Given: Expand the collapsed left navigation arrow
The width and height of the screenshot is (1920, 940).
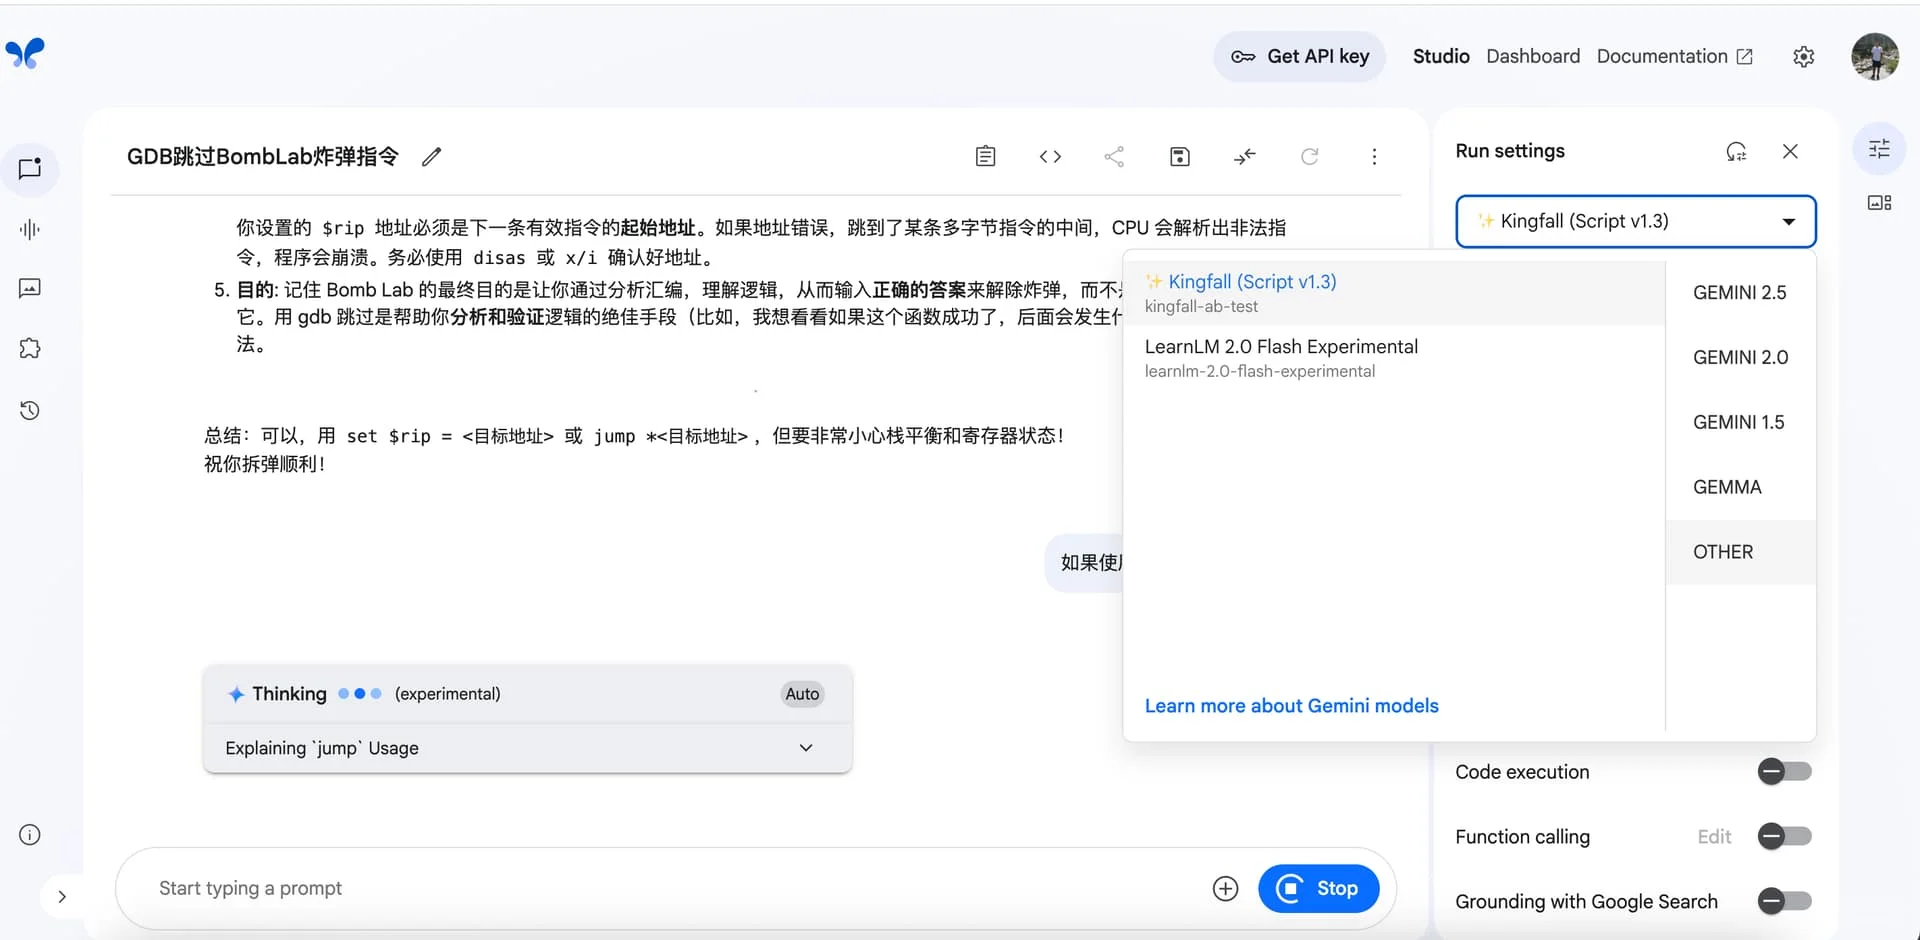Looking at the screenshot, I should (64, 896).
